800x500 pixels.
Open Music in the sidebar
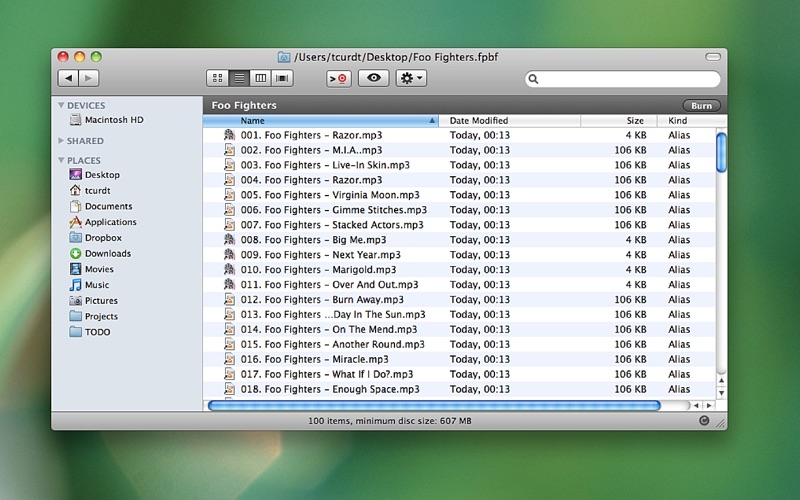[x=89, y=285]
